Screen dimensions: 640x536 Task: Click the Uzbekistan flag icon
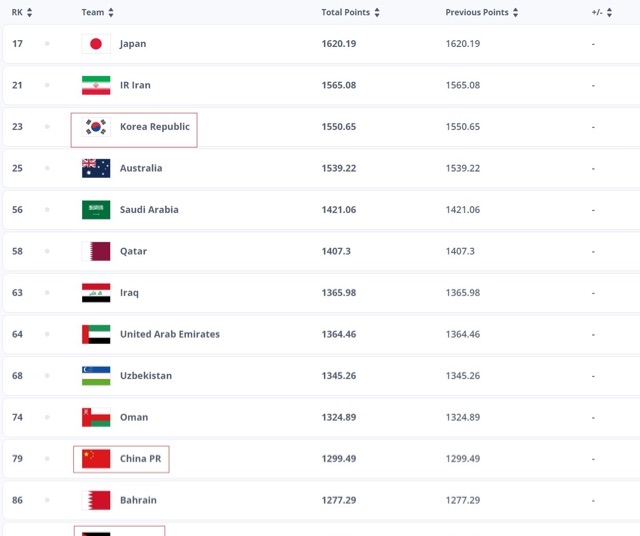(96, 376)
